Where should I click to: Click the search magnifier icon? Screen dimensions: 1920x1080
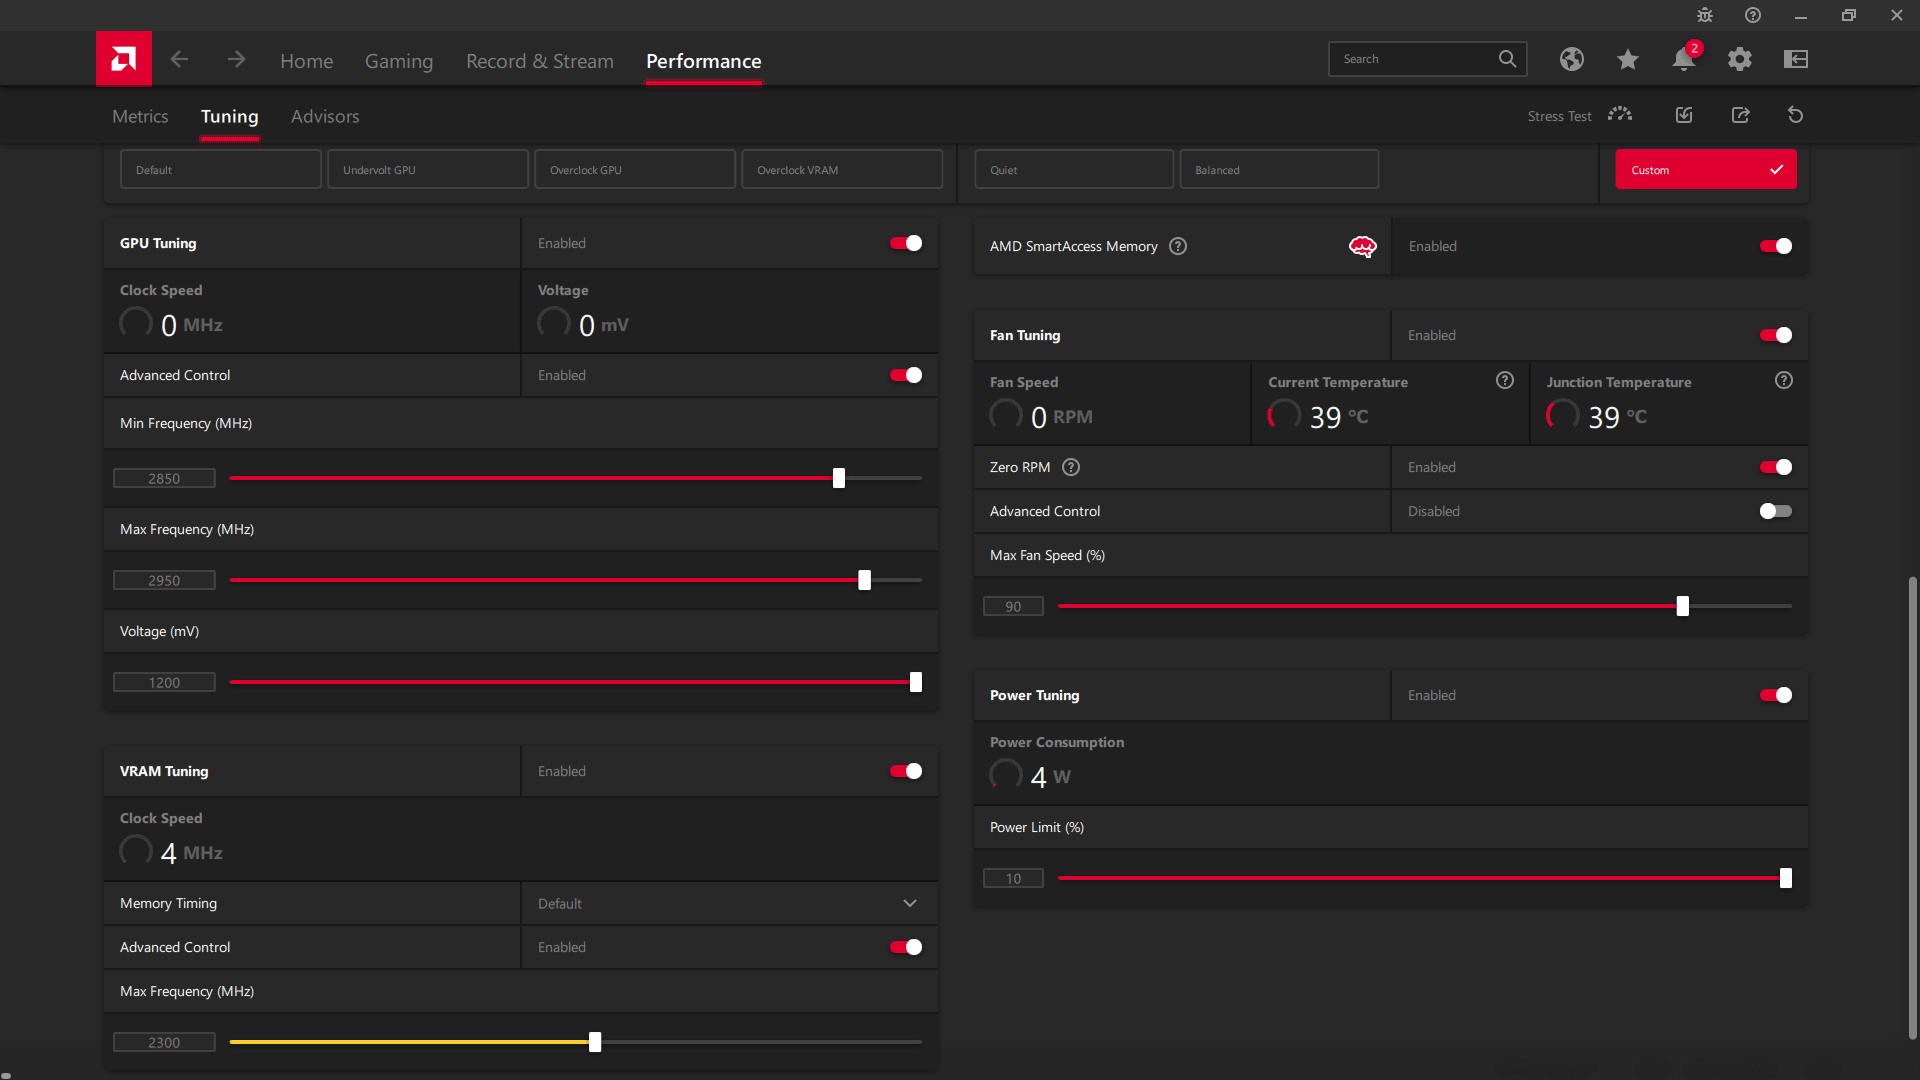tap(1507, 59)
